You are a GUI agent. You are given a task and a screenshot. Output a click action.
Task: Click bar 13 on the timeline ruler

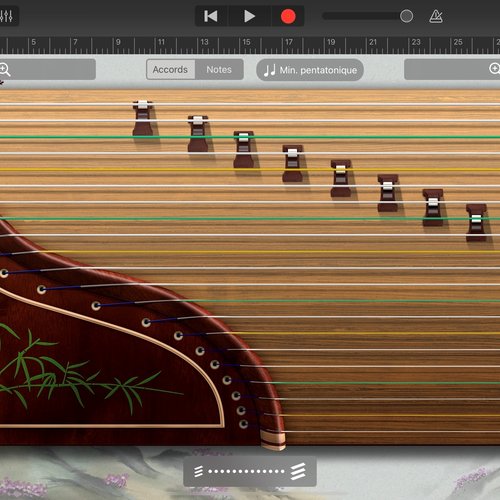coord(204,42)
